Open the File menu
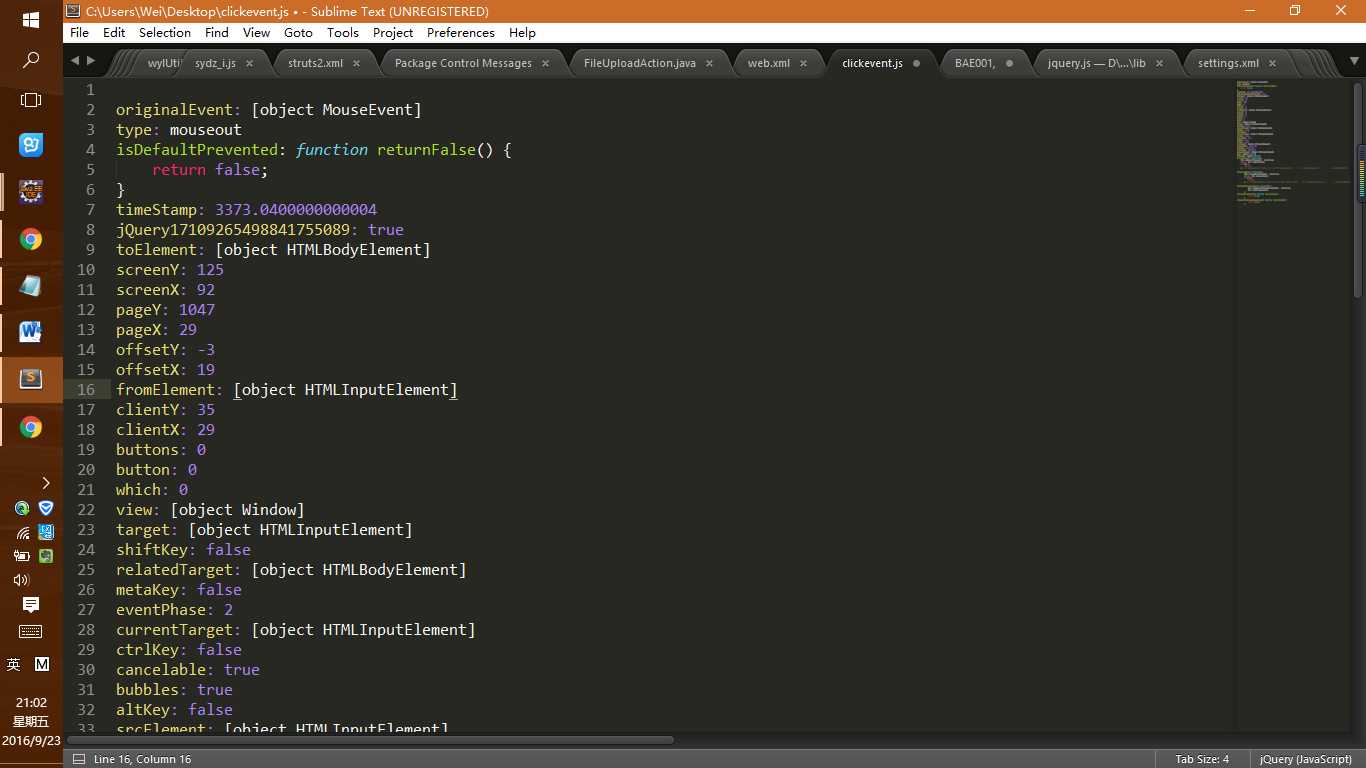 [x=79, y=32]
